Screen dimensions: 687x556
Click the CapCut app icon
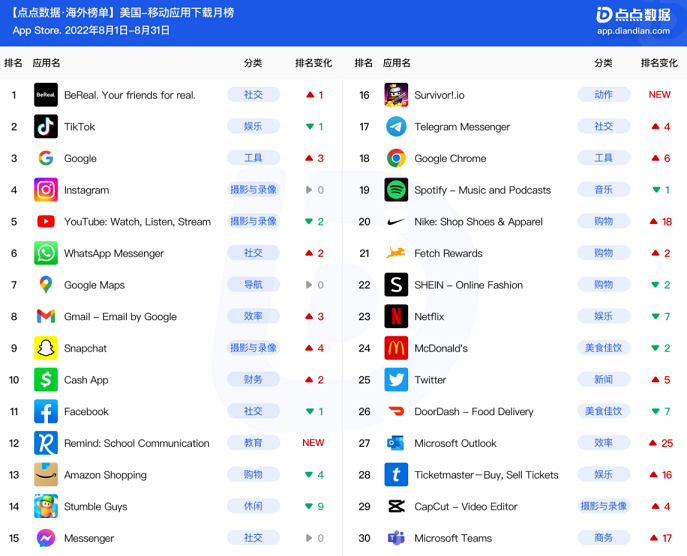coord(396,506)
